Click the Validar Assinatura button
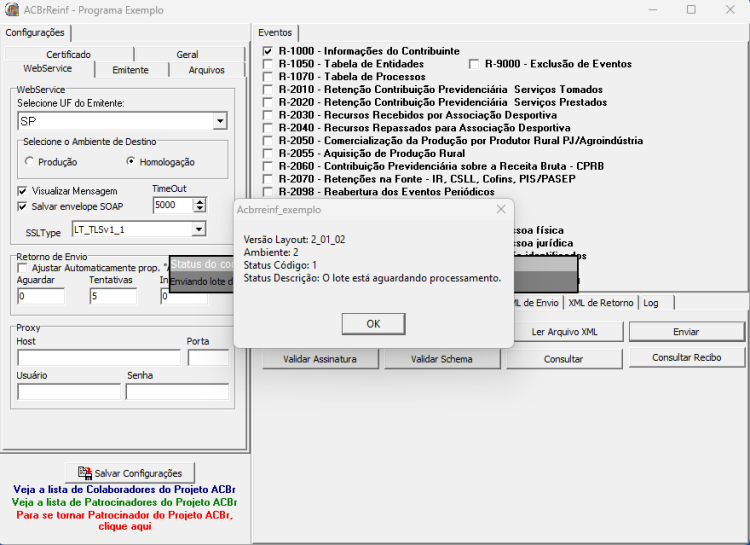The height and width of the screenshot is (545, 750). tap(320, 359)
